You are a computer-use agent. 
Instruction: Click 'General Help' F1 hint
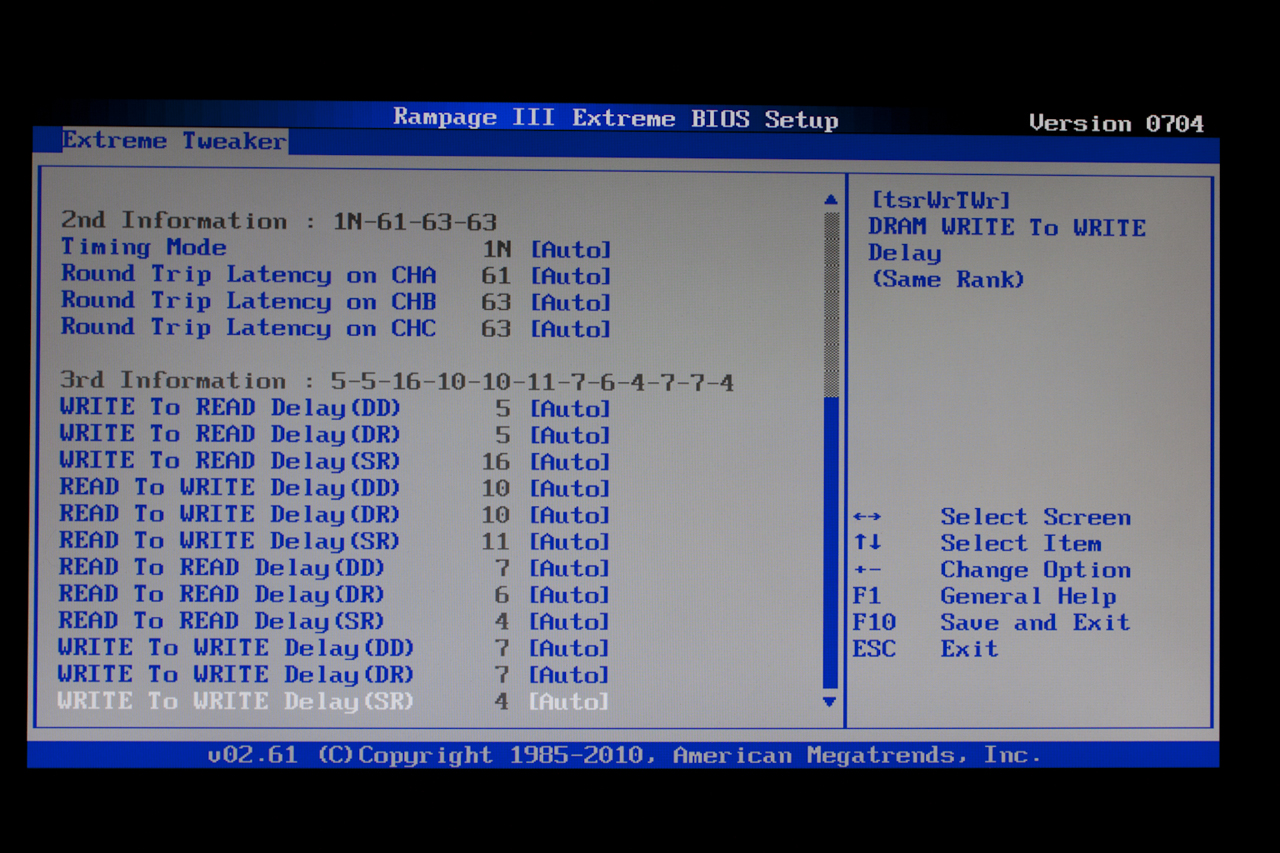[1028, 596]
